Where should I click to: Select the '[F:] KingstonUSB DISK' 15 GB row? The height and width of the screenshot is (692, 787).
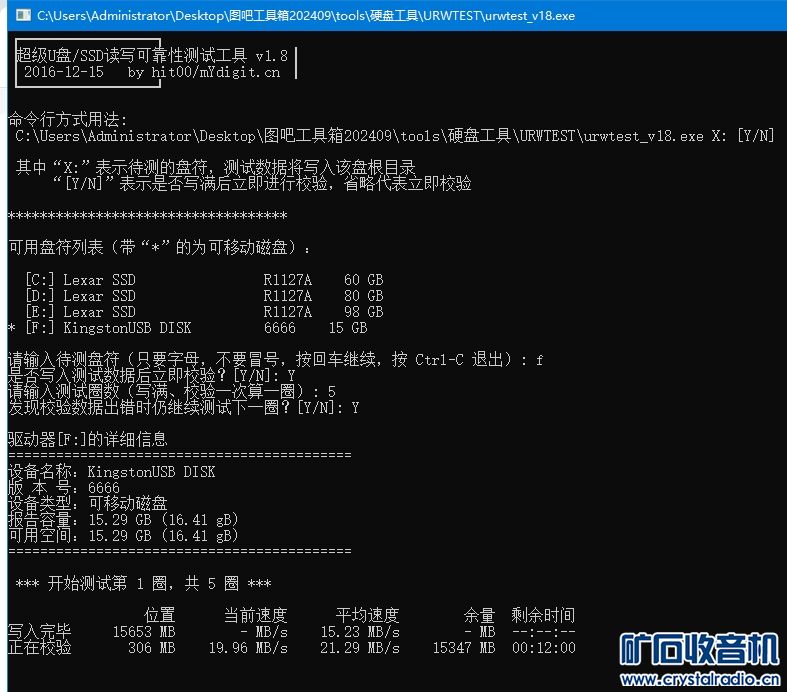(x=188, y=328)
